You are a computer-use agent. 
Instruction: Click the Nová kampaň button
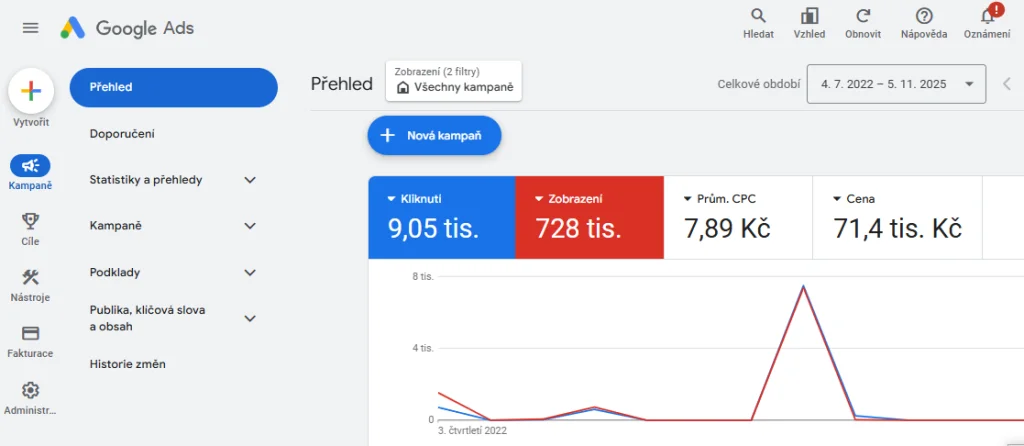click(434, 136)
